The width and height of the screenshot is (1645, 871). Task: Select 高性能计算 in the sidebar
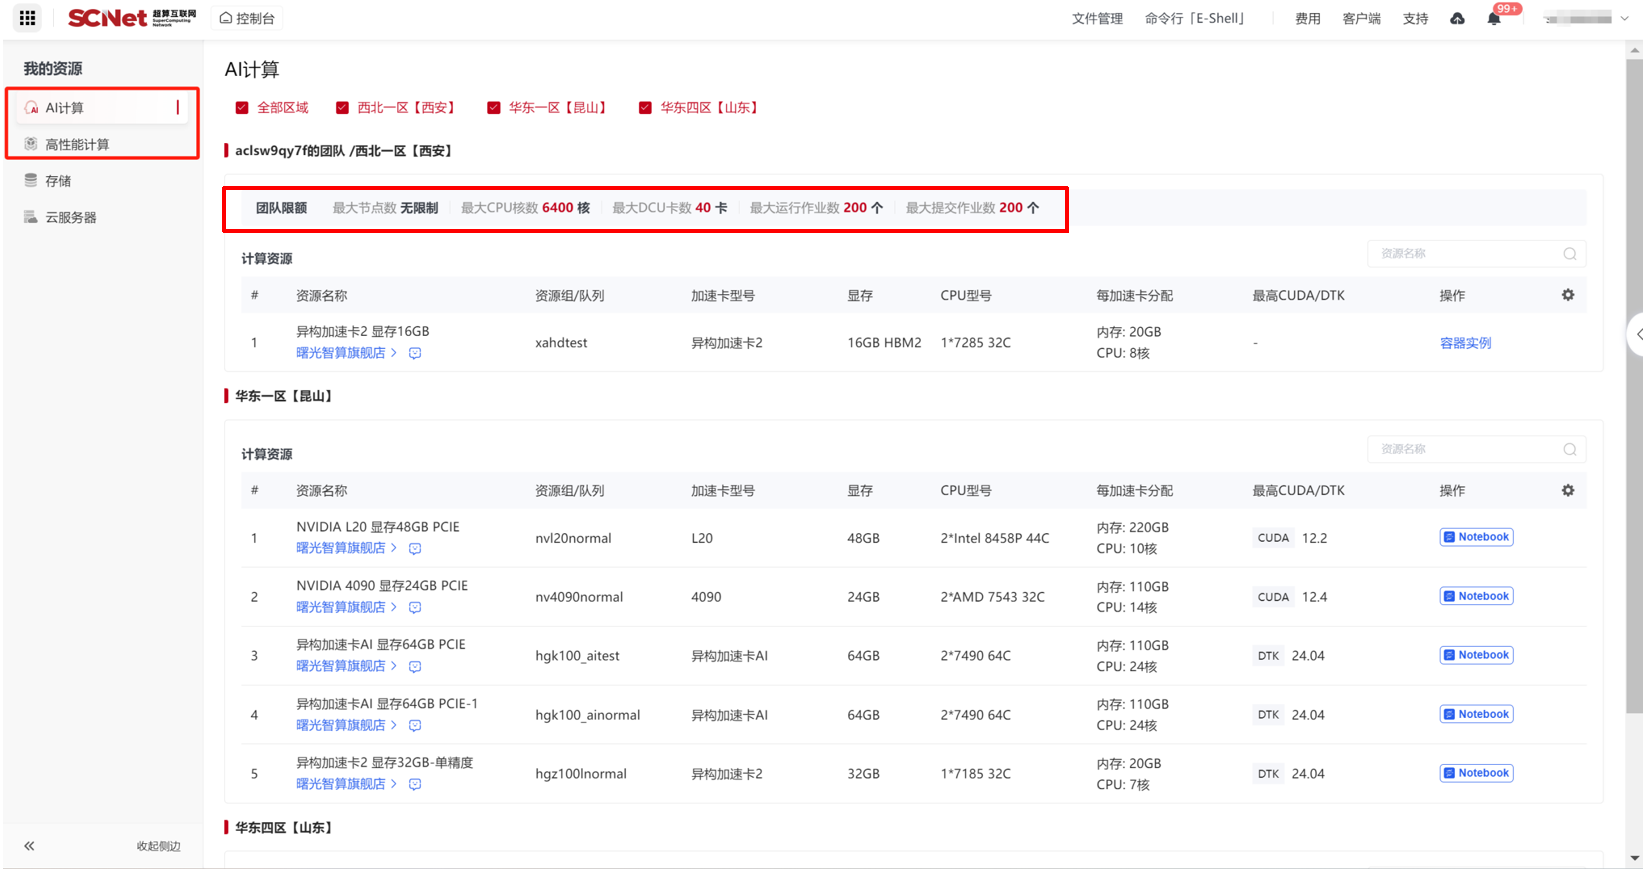coord(77,145)
